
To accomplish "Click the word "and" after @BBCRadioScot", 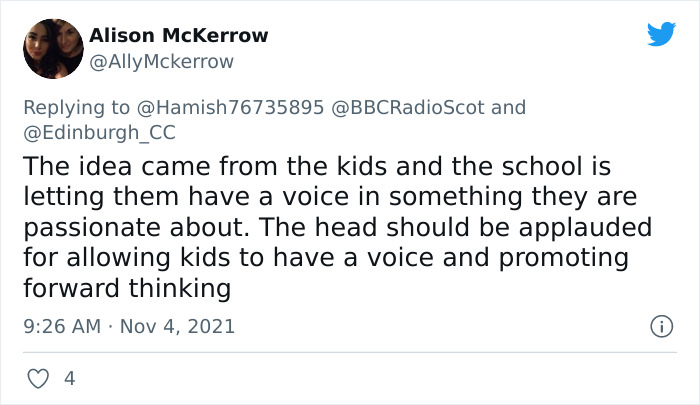I will [506, 107].
